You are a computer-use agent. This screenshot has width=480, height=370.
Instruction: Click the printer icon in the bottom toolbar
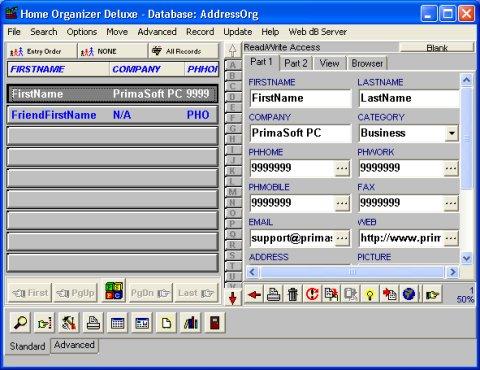pos(93,322)
